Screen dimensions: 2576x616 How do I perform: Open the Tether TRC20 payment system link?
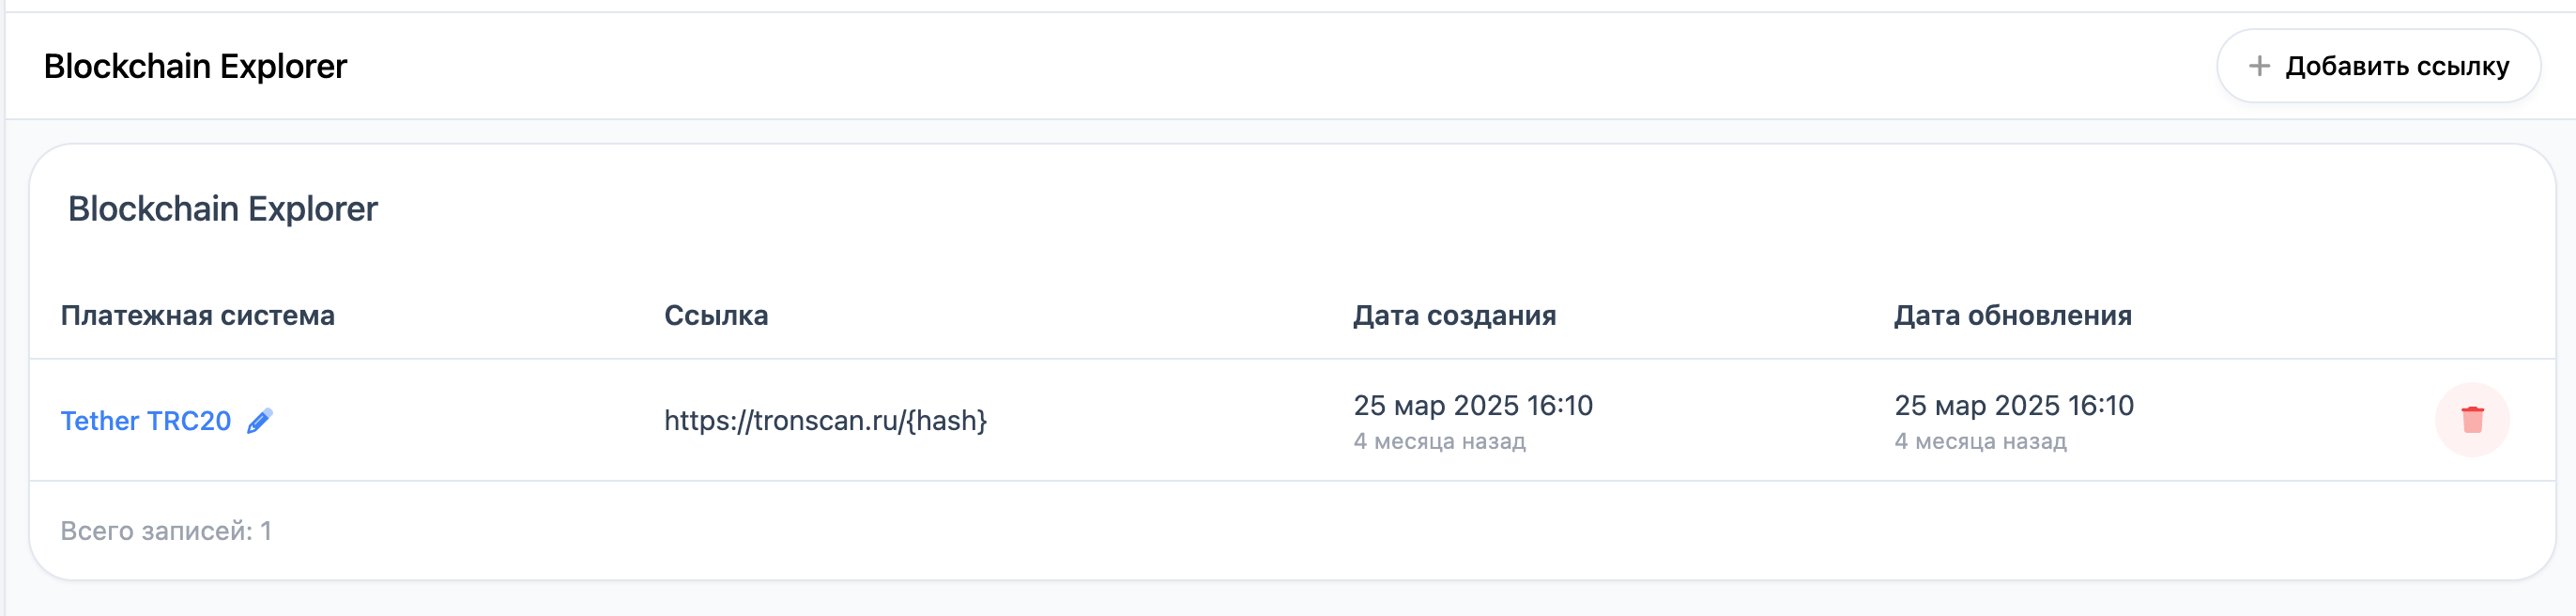[146, 421]
